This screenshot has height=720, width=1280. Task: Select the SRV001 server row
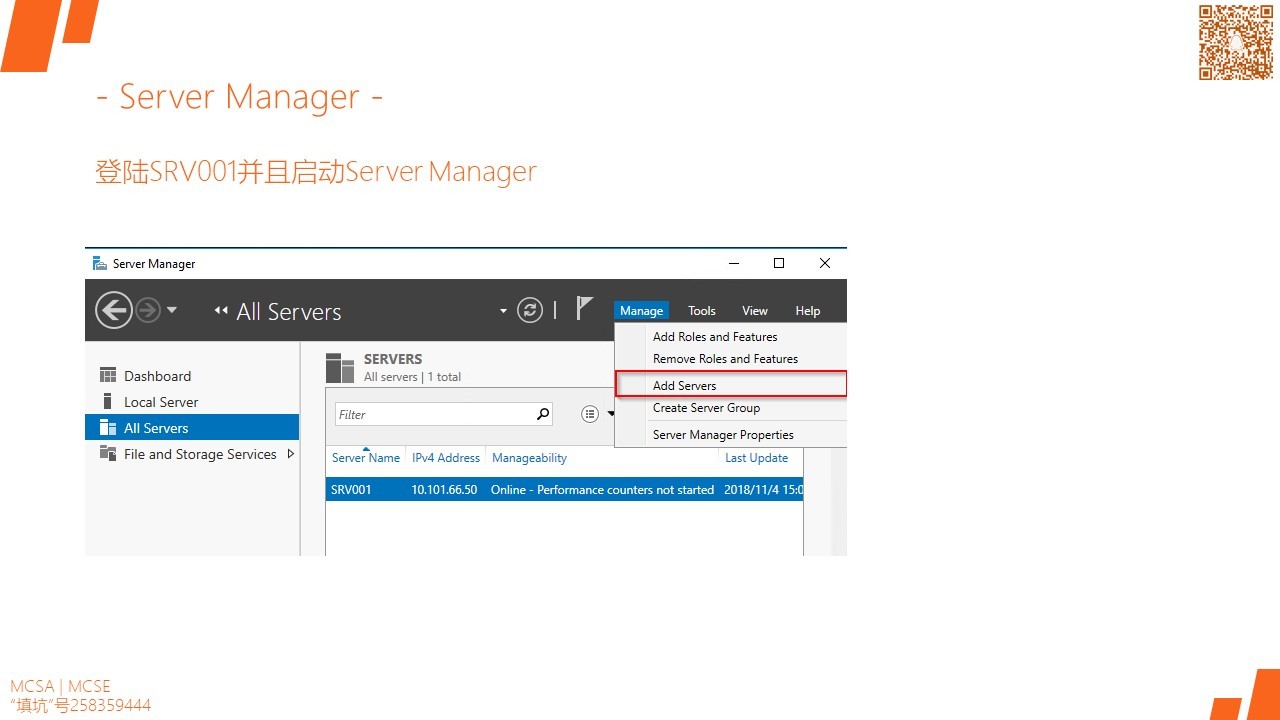[564, 490]
